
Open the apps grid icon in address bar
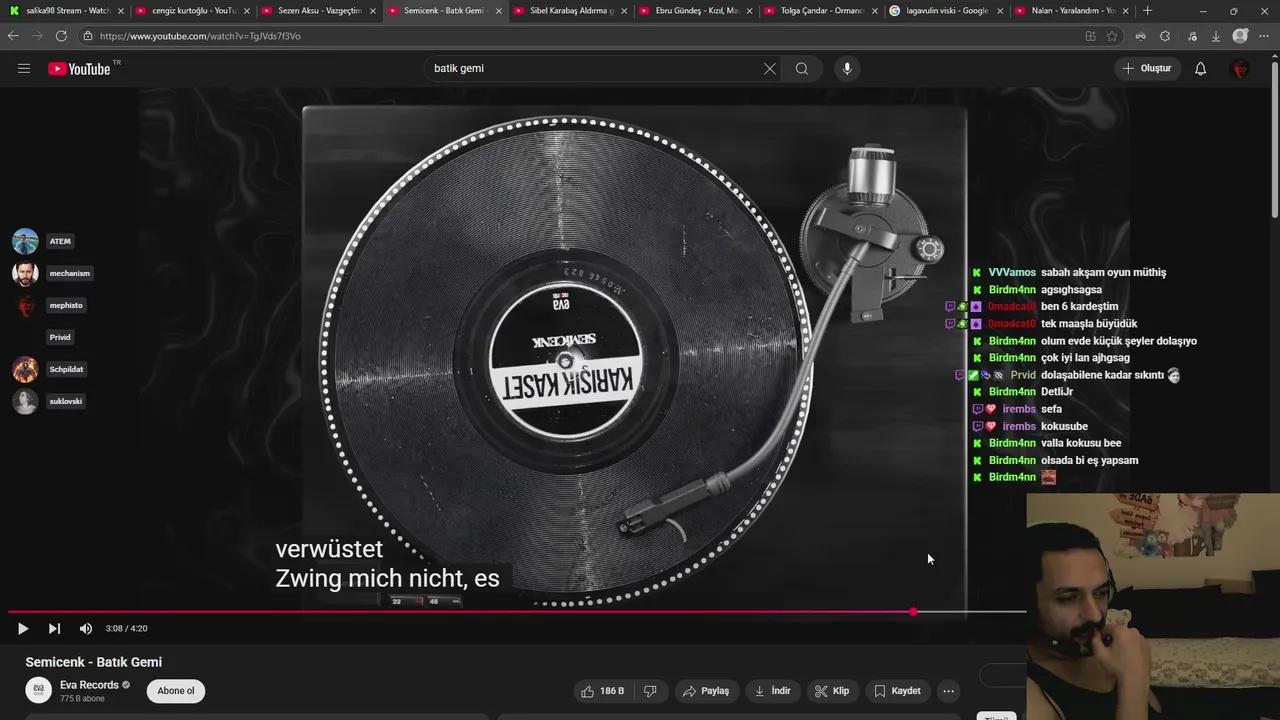click(x=1090, y=36)
